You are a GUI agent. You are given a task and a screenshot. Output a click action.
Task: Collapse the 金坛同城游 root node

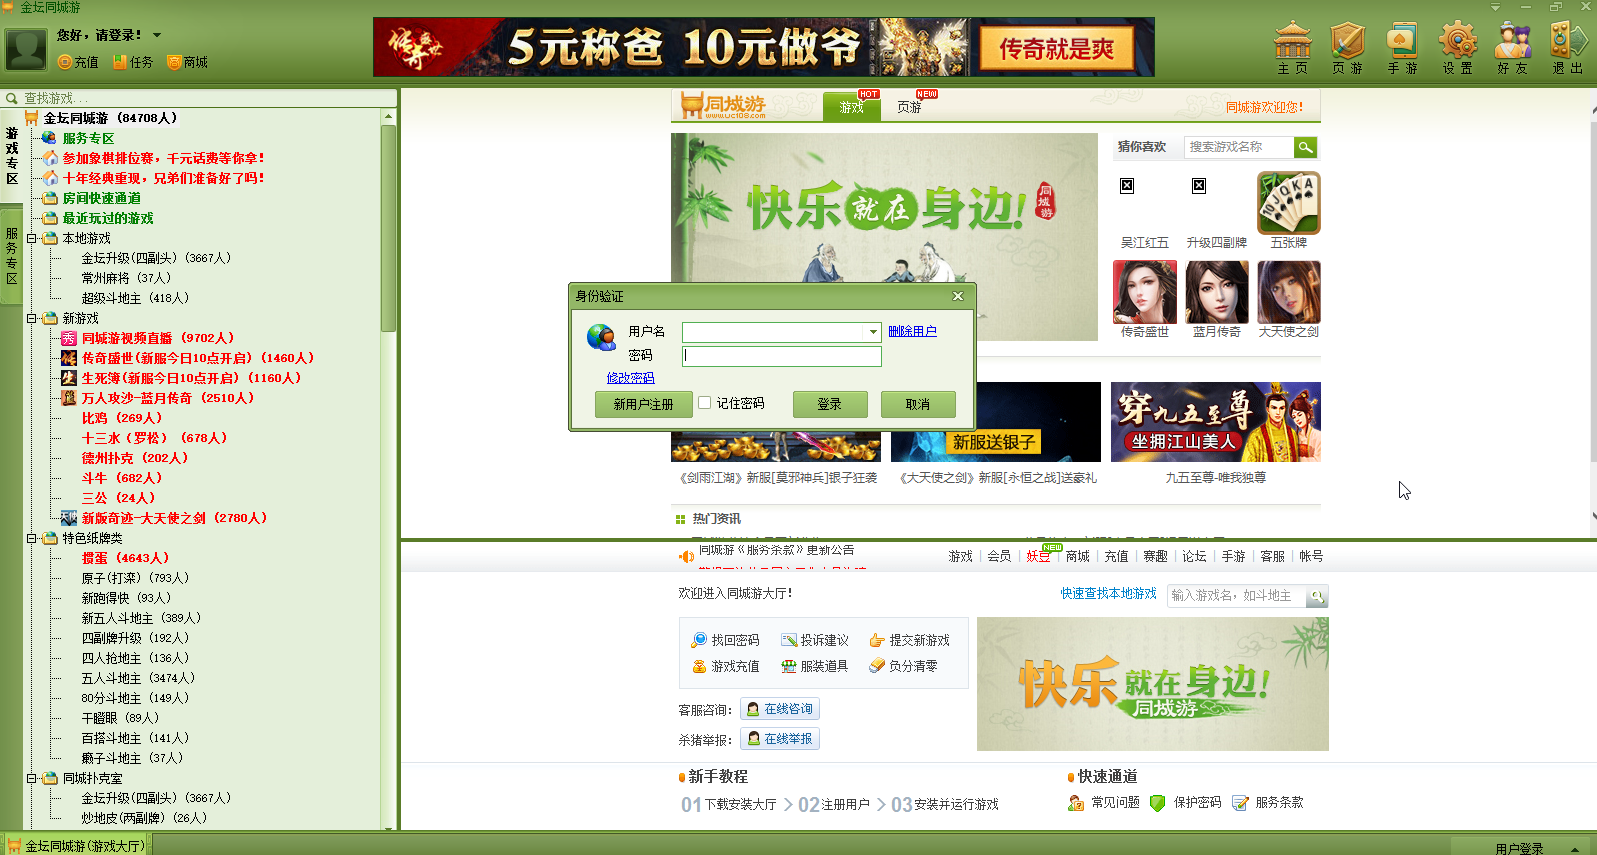[x=31, y=118]
